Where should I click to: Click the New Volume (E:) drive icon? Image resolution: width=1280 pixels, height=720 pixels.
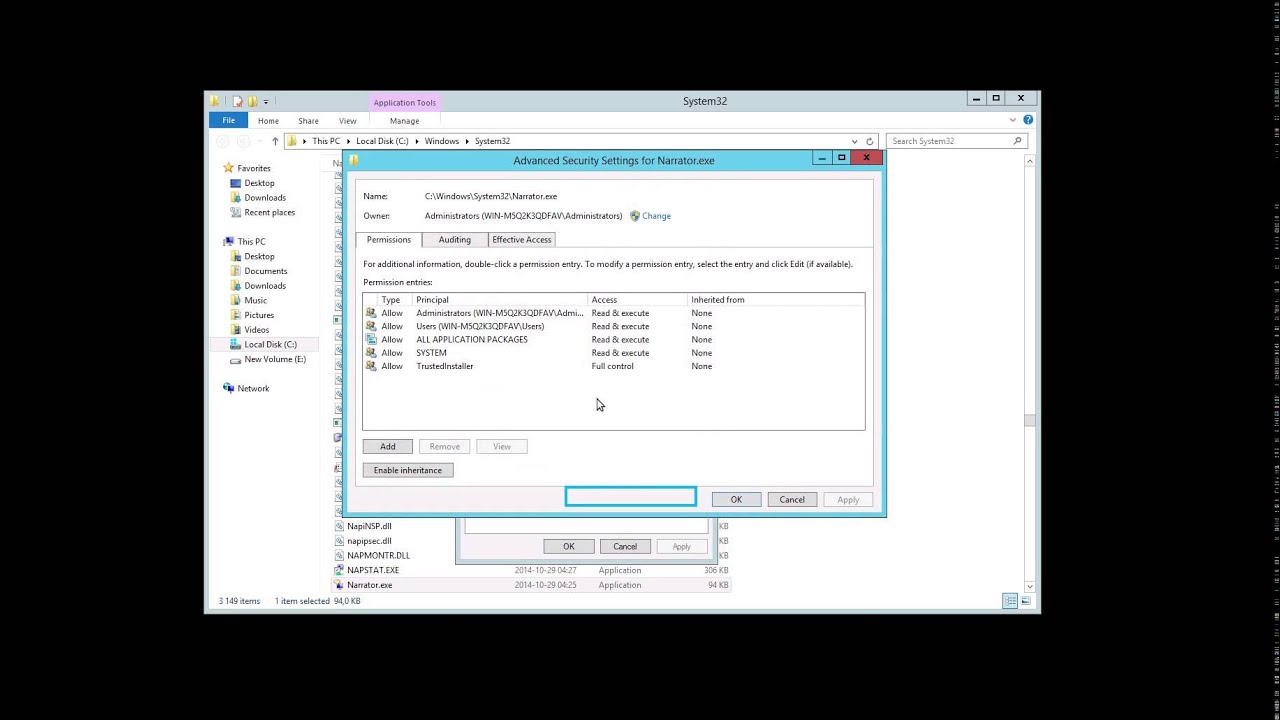(x=236, y=359)
